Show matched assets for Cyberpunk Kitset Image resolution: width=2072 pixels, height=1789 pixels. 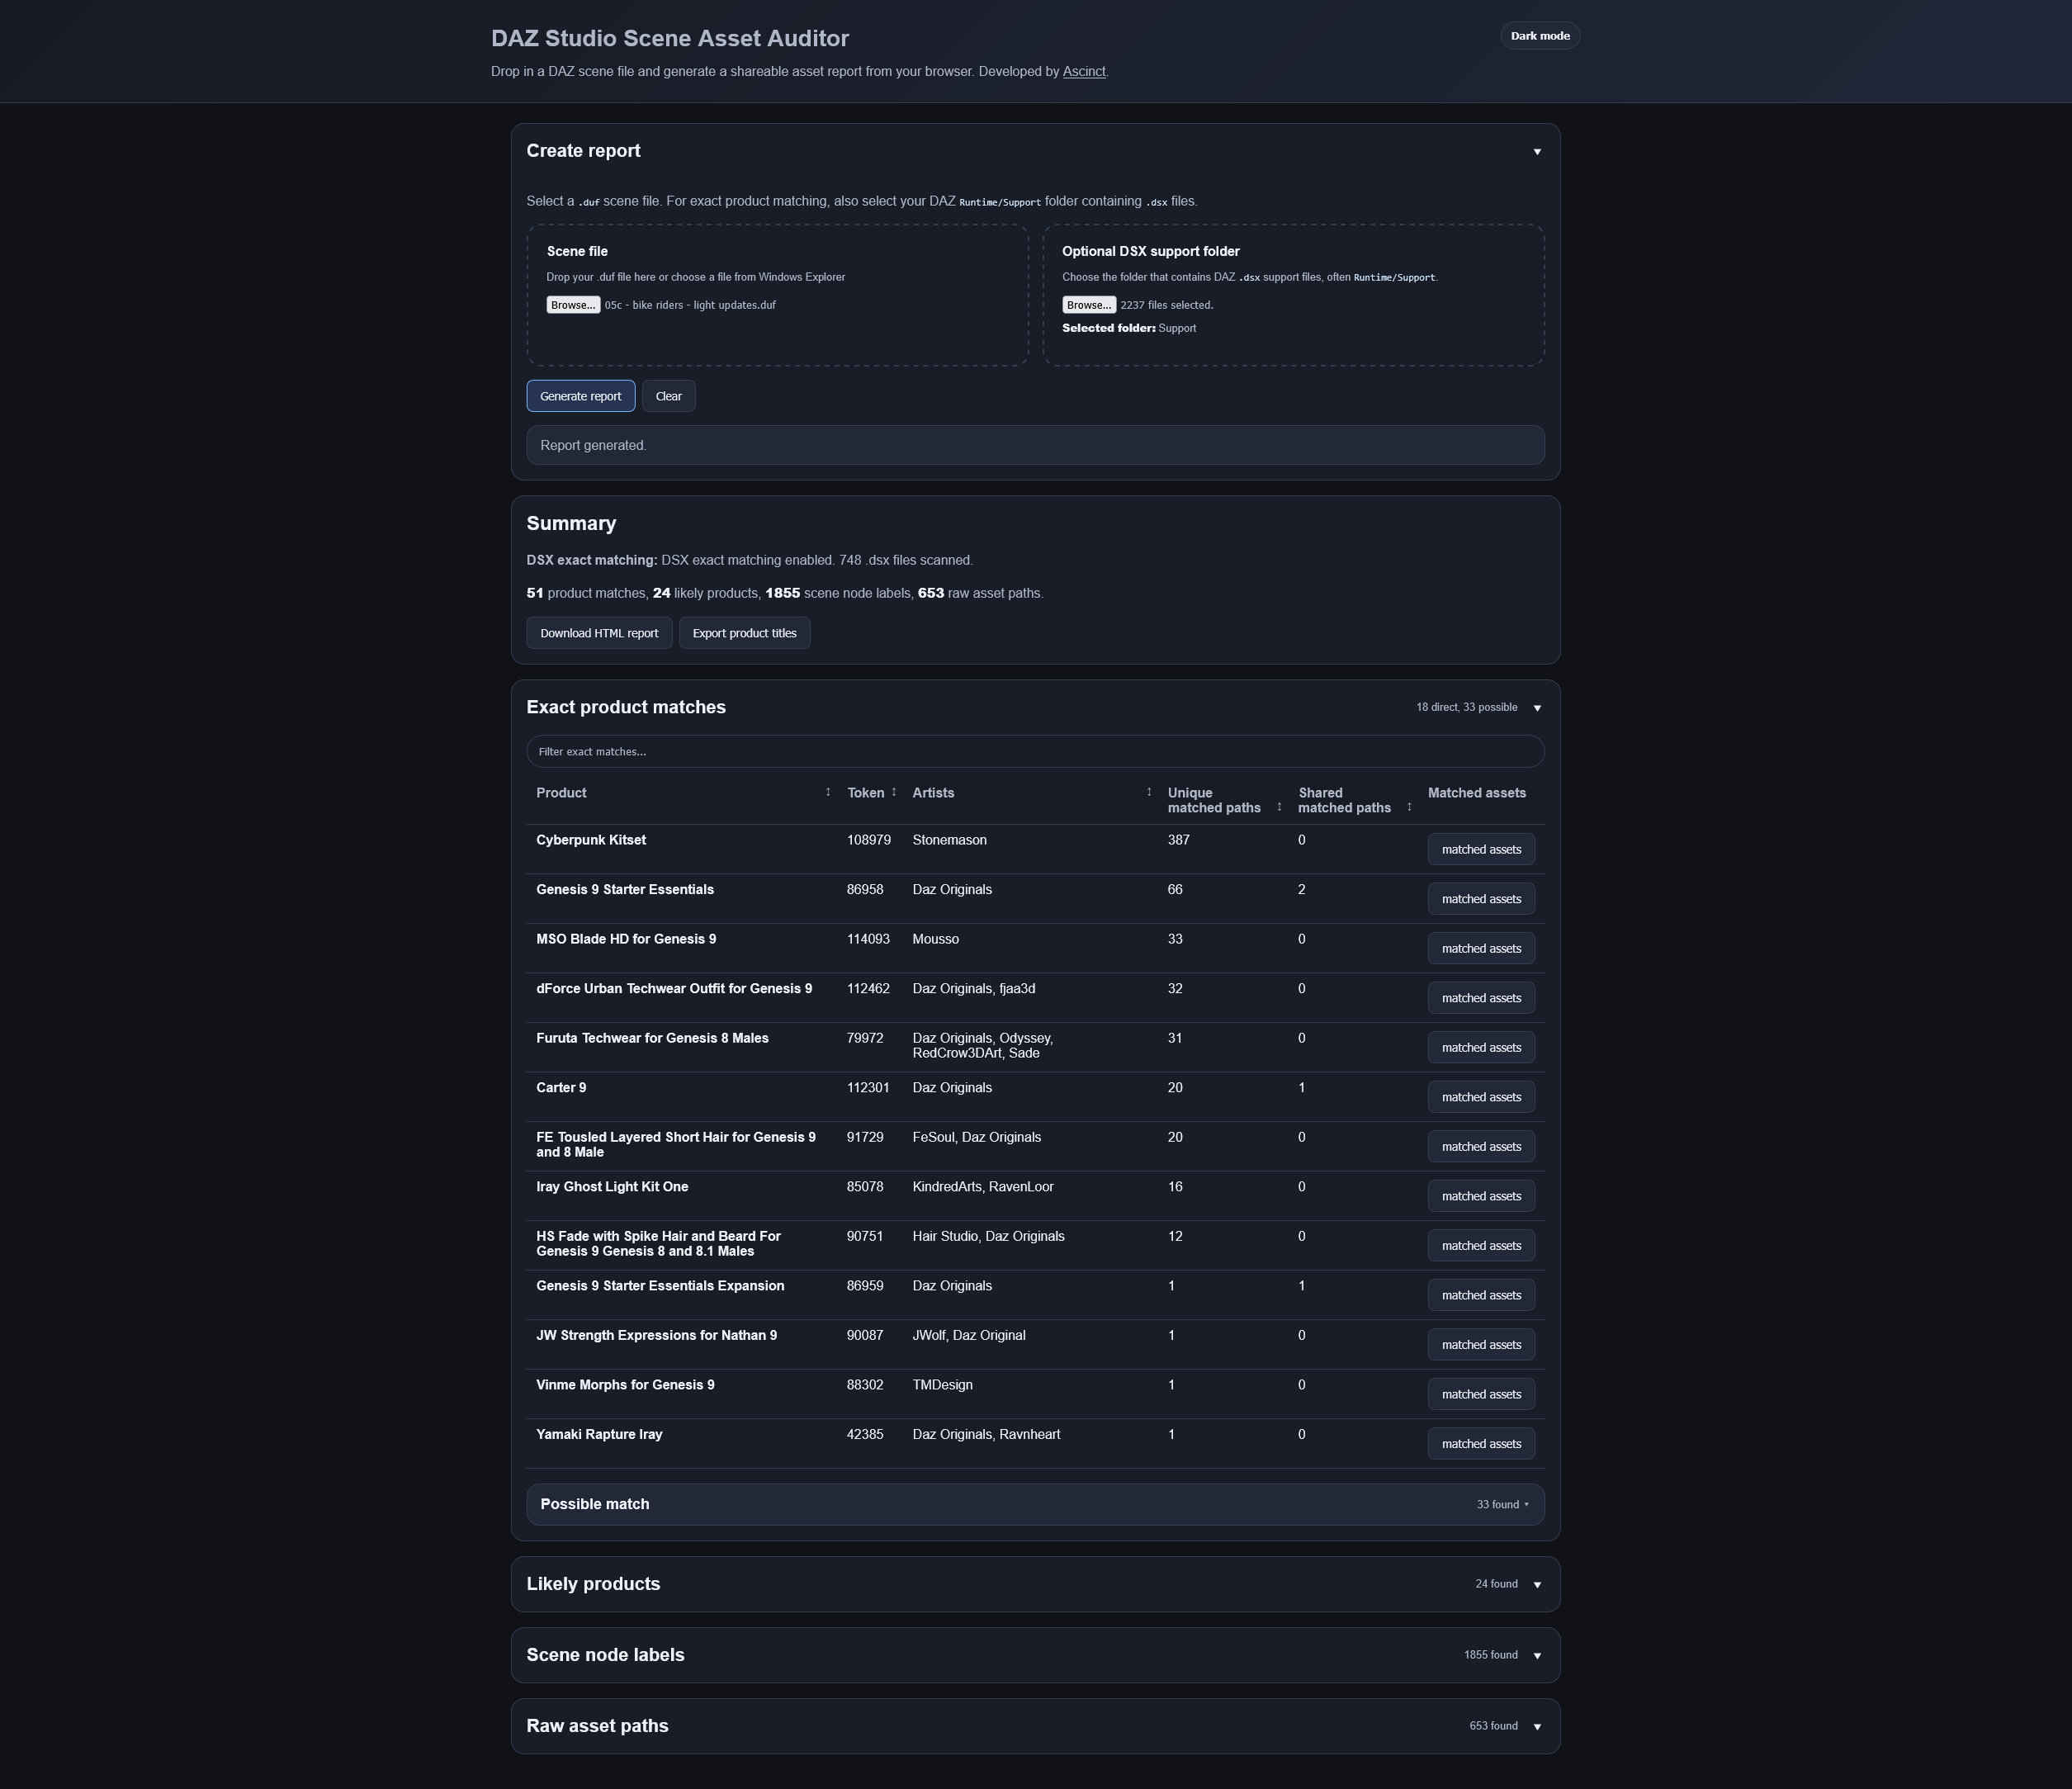point(1481,850)
